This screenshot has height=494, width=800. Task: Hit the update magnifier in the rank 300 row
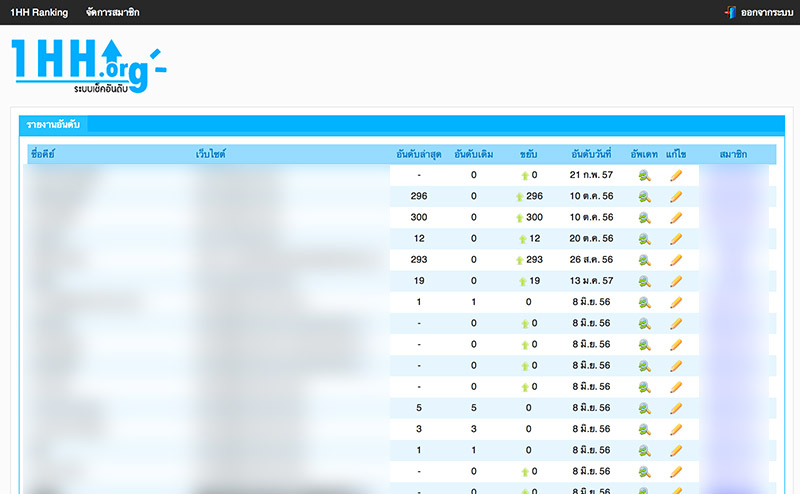pos(644,217)
